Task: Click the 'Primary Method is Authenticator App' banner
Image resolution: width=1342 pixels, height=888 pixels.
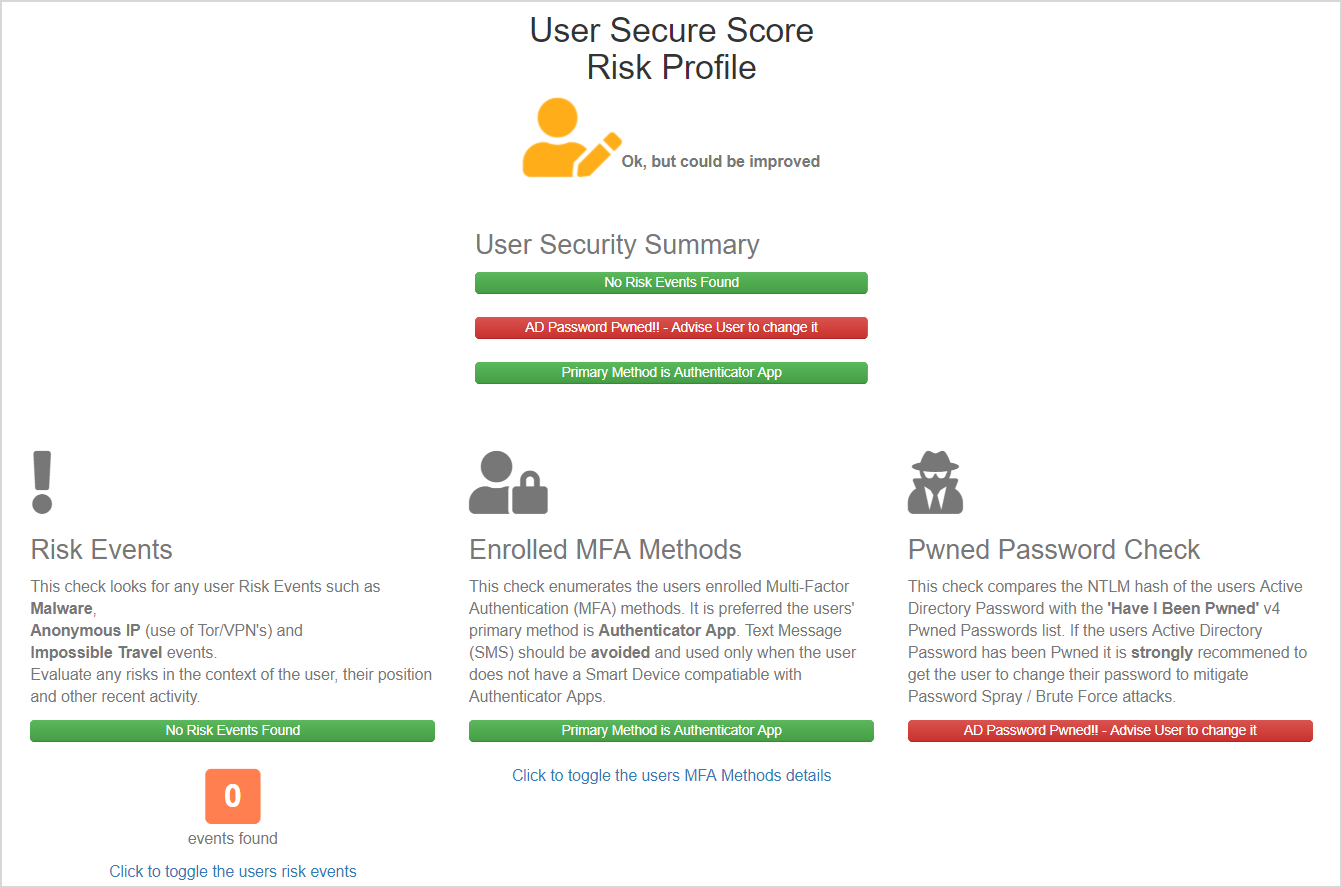Action: pyautogui.click(x=671, y=372)
